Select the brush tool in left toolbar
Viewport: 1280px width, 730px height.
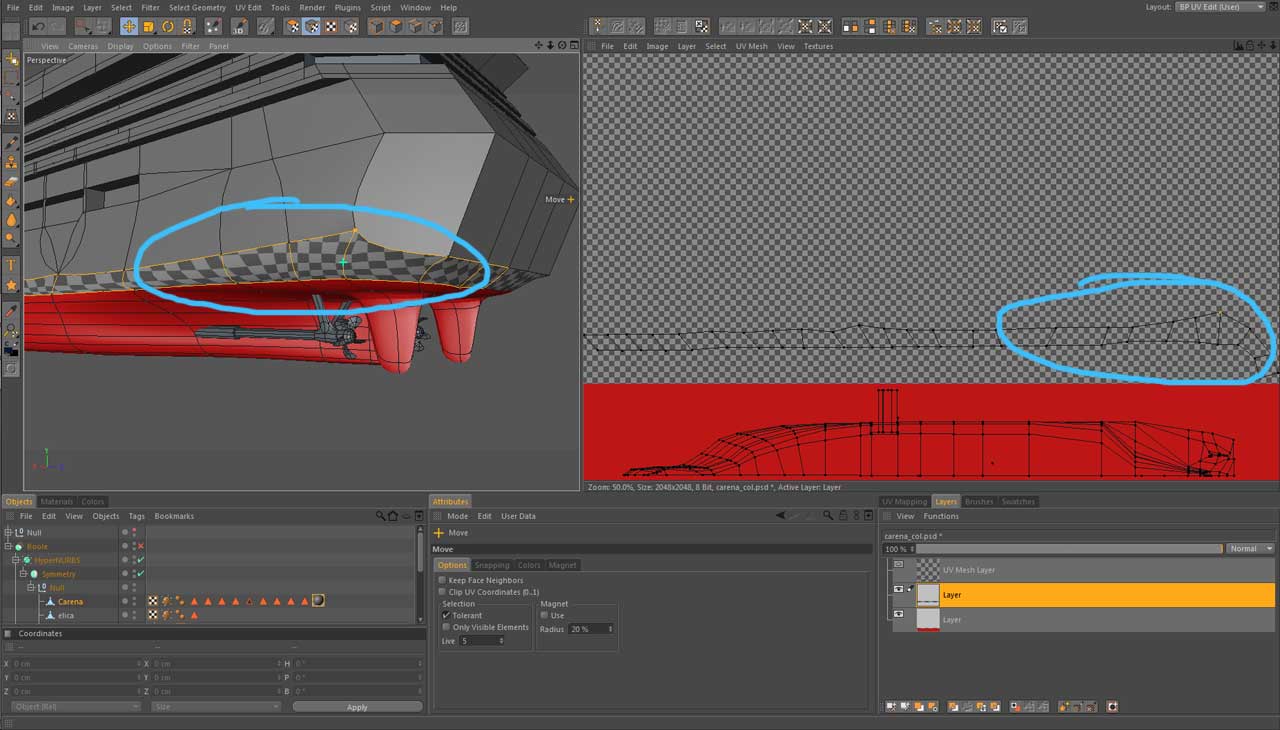(x=12, y=143)
